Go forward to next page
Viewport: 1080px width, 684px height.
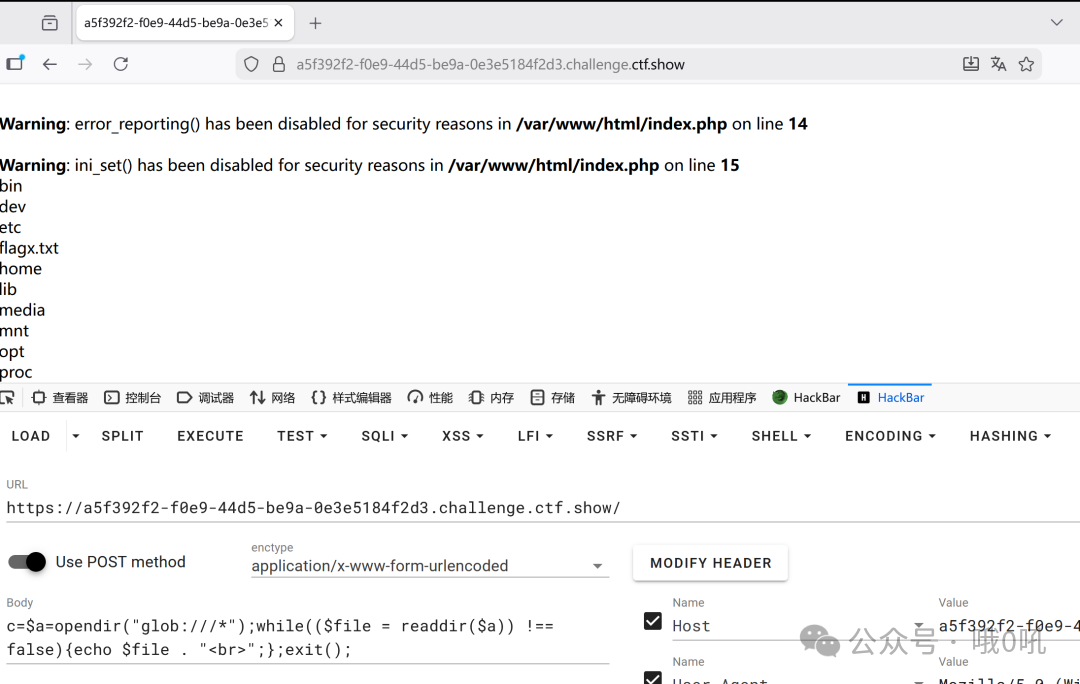(85, 64)
